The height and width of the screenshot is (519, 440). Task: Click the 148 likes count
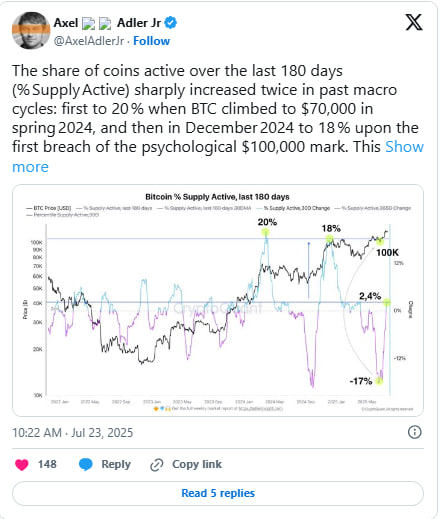point(47,464)
